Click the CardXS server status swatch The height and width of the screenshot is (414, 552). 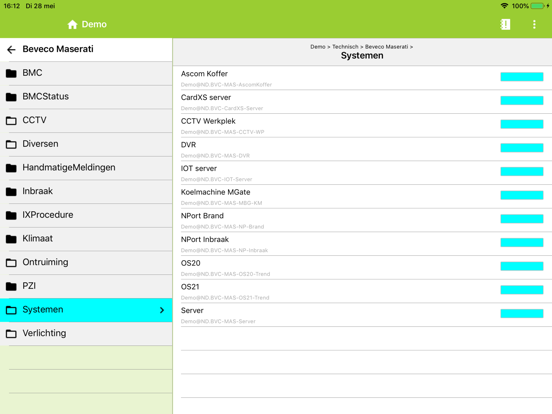coord(522,100)
